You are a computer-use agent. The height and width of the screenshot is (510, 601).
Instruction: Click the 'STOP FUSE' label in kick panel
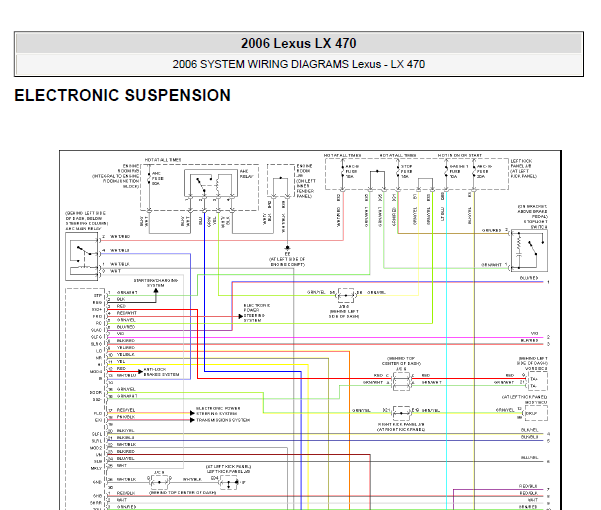[x=407, y=171]
